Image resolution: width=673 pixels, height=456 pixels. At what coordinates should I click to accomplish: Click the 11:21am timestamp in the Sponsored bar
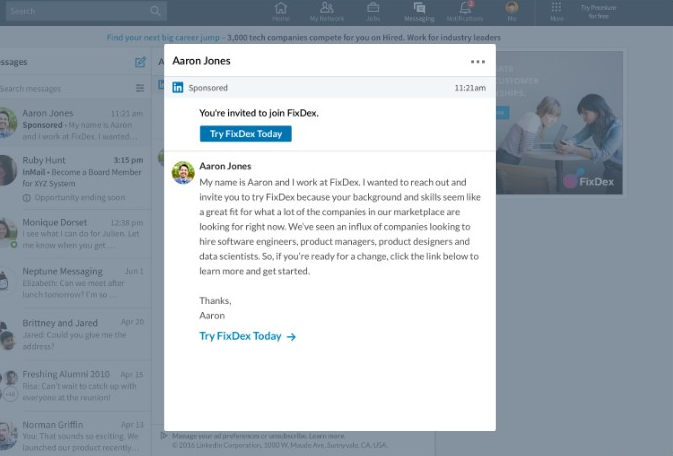click(470, 88)
